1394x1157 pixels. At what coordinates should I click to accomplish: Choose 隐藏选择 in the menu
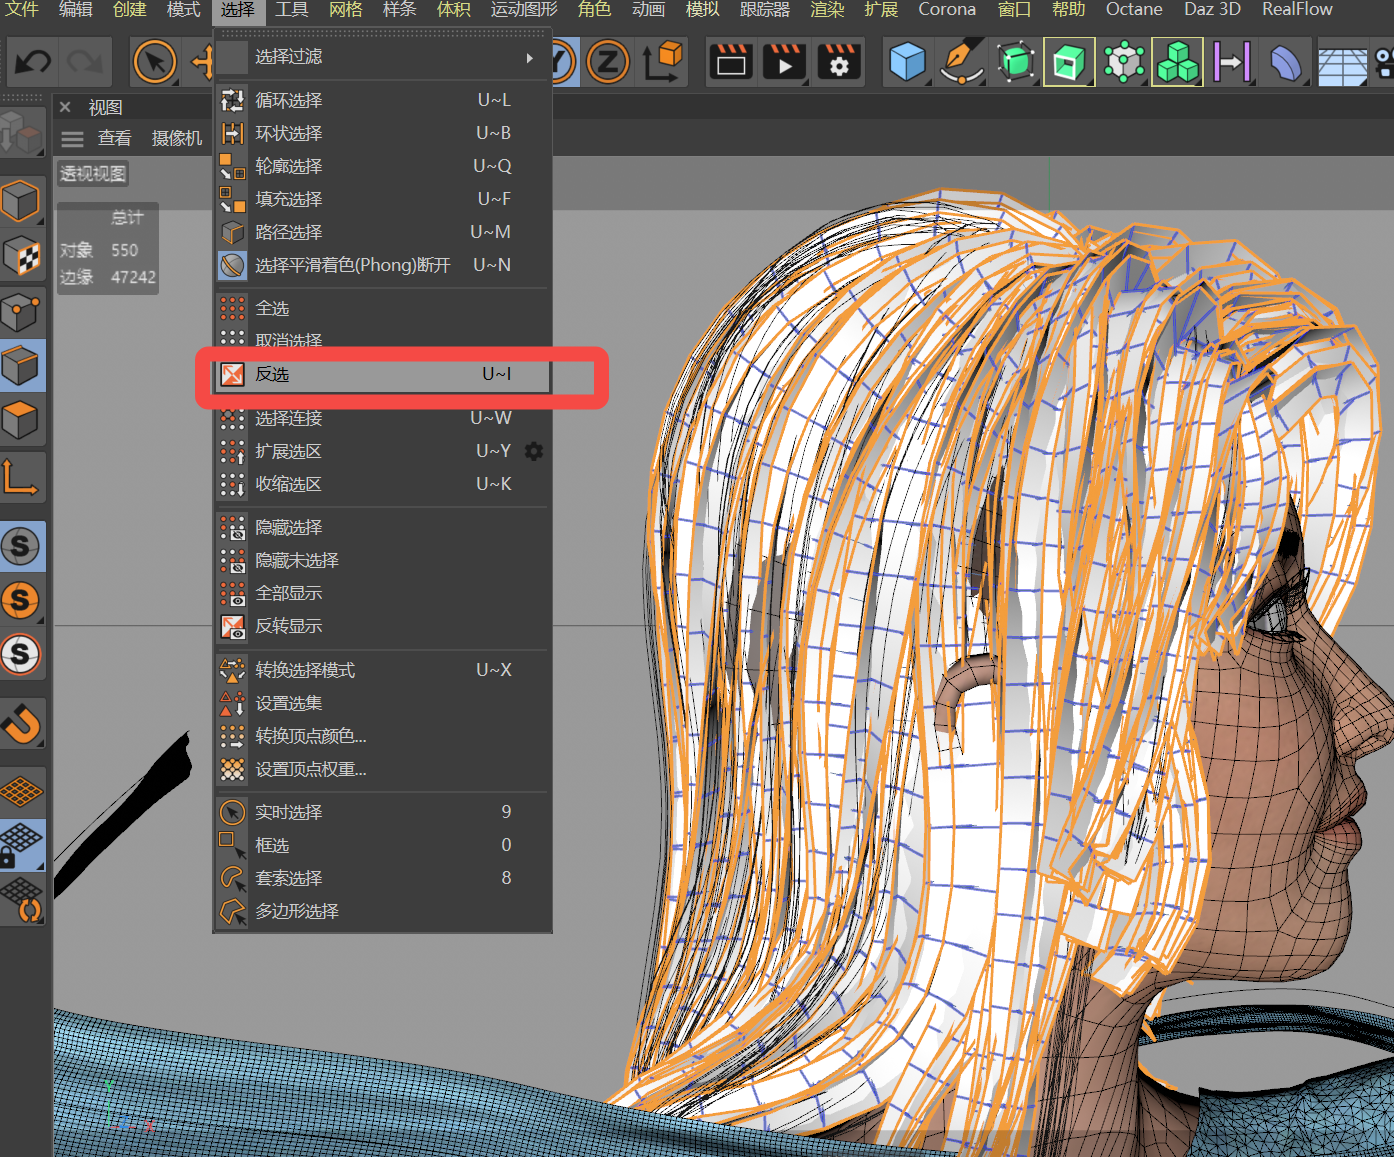click(383, 527)
